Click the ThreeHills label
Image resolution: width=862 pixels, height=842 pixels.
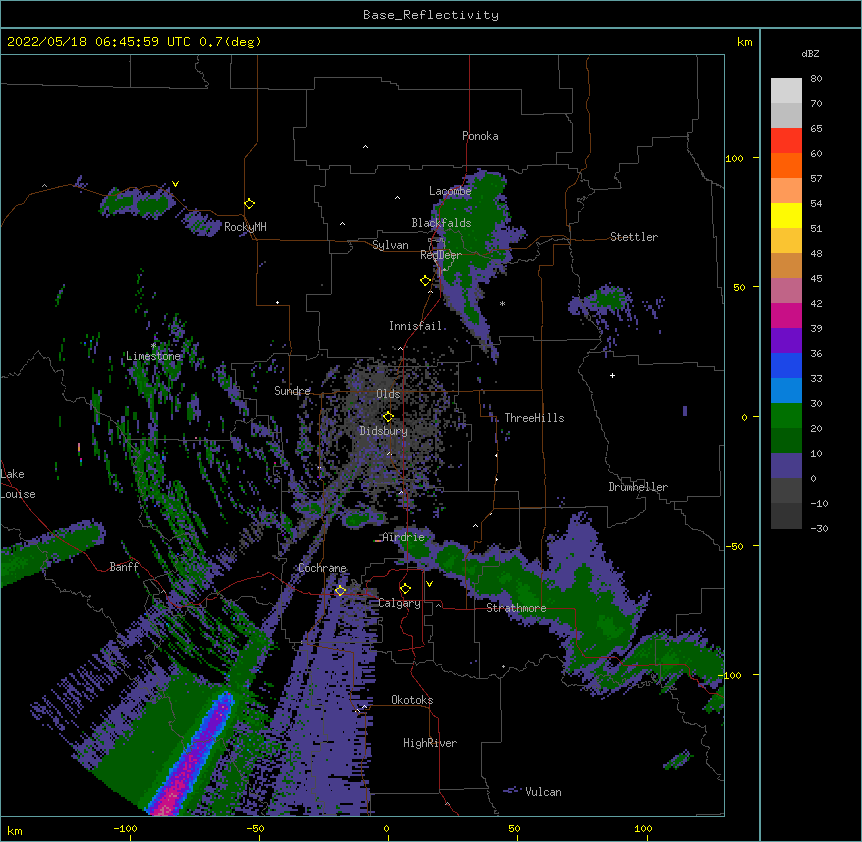(x=534, y=418)
